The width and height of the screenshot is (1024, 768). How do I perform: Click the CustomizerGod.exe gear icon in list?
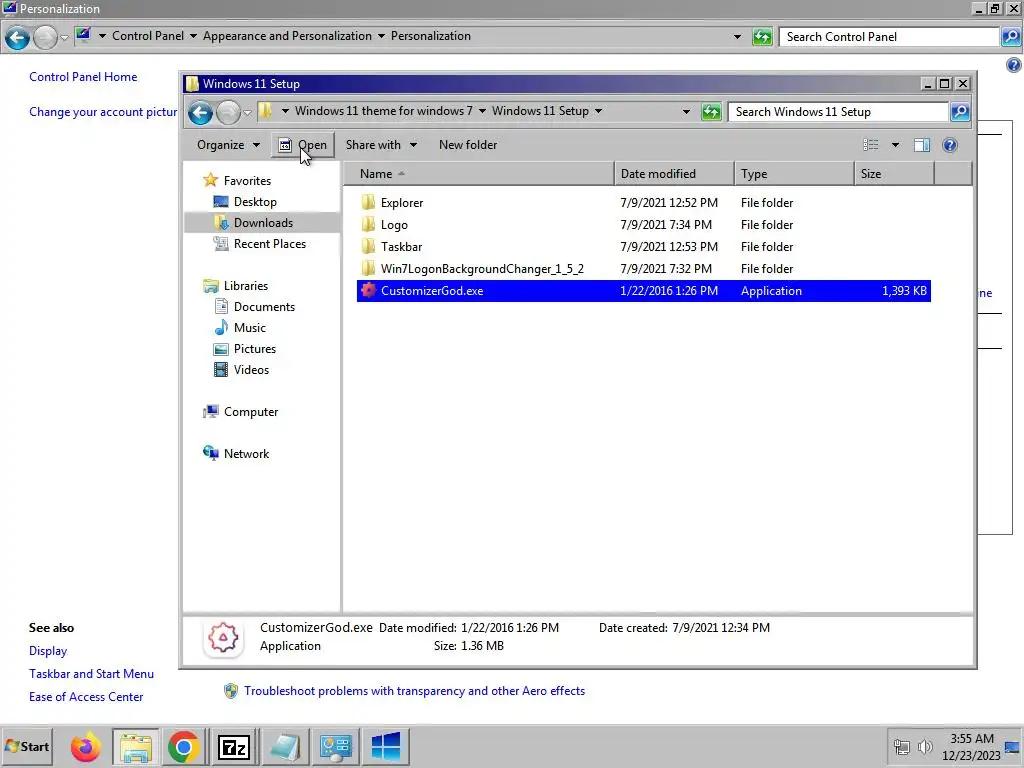click(368, 291)
